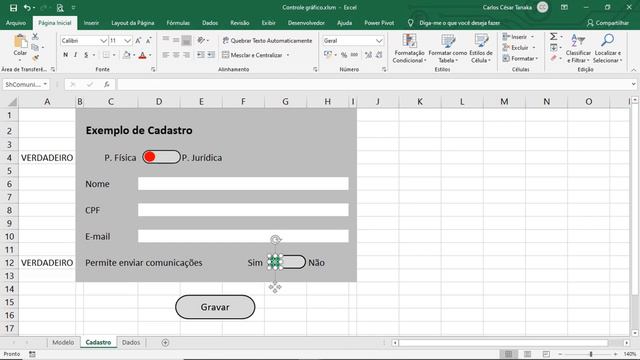Open Formatar como Tabela gallery

448,49
